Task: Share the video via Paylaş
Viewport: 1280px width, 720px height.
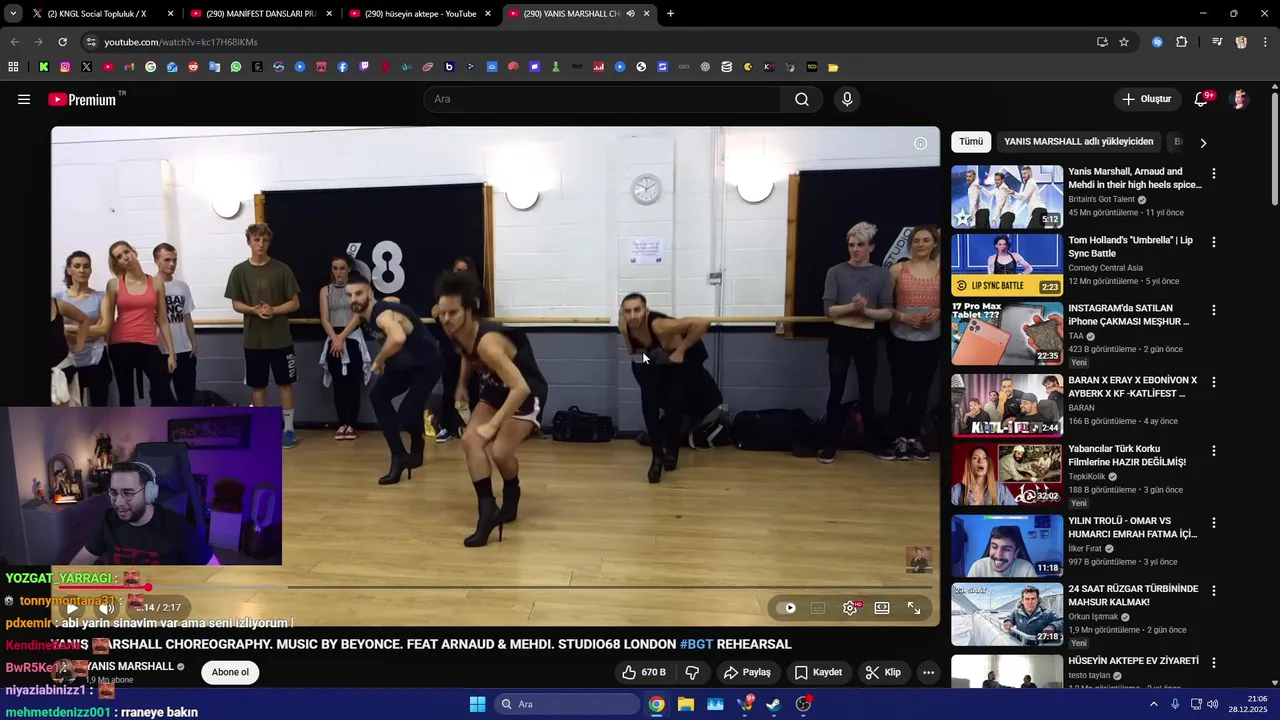Action: point(748,672)
